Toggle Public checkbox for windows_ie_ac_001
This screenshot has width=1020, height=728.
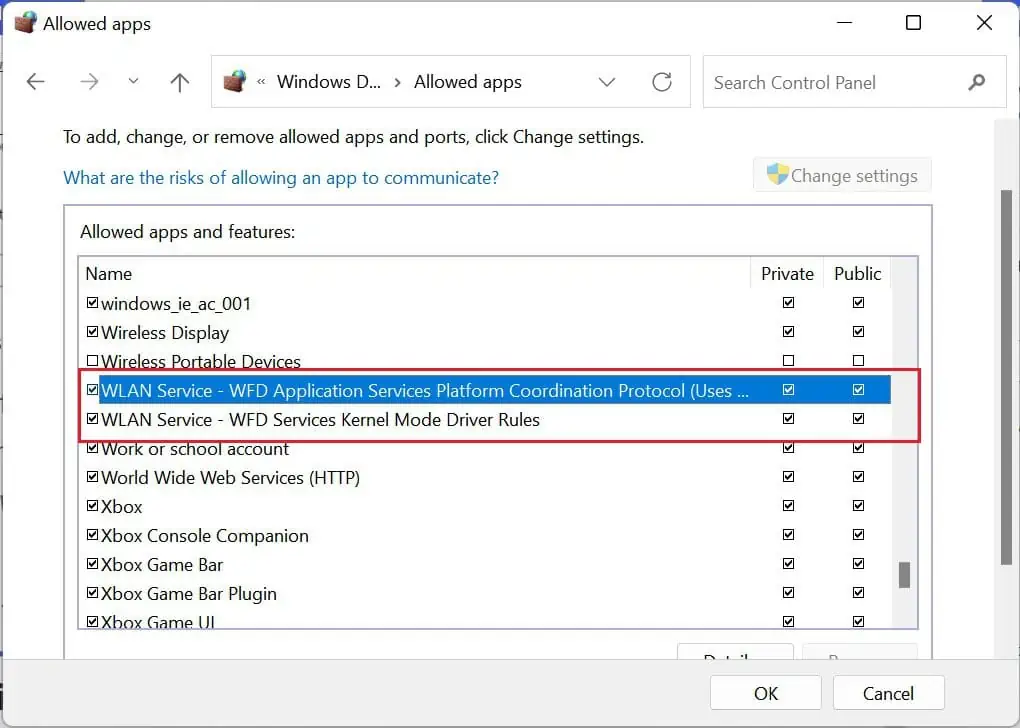pyautogui.click(x=859, y=303)
